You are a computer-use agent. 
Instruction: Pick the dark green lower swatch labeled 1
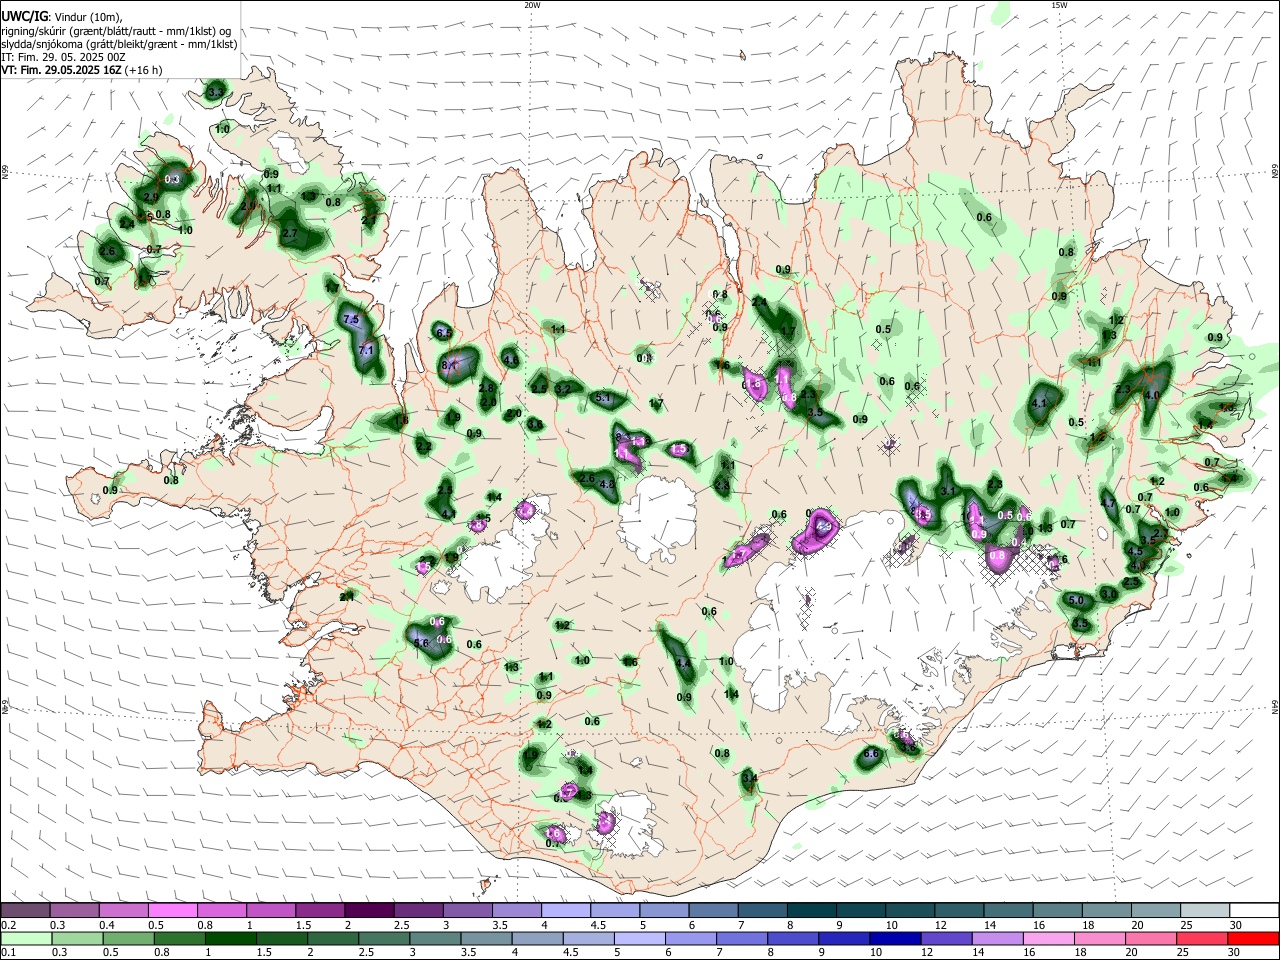coord(230,938)
